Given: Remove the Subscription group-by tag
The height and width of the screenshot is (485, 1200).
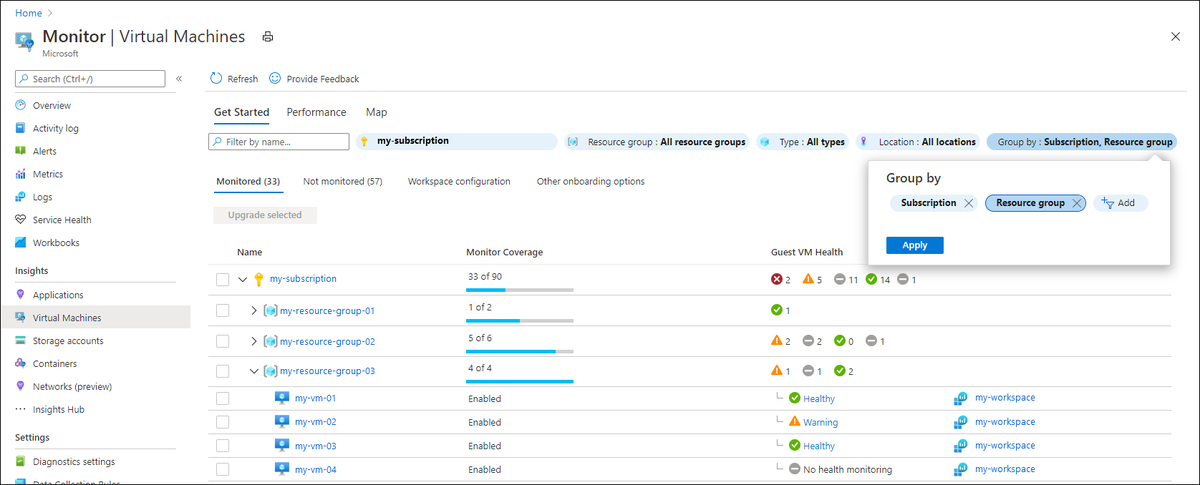Looking at the screenshot, I should point(968,203).
